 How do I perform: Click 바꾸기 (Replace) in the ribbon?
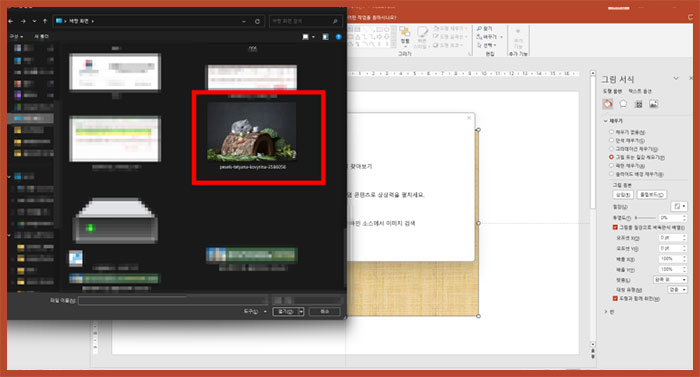[x=489, y=37]
